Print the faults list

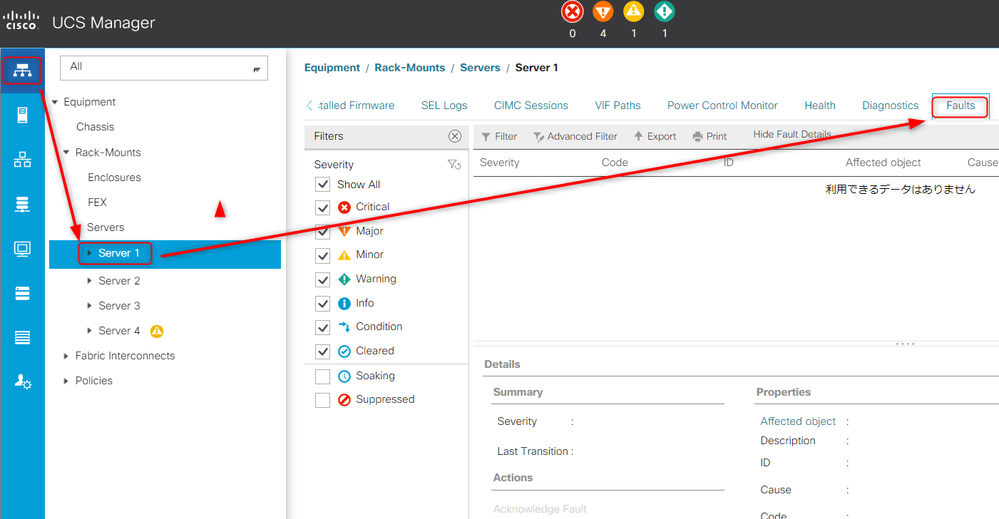point(709,136)
